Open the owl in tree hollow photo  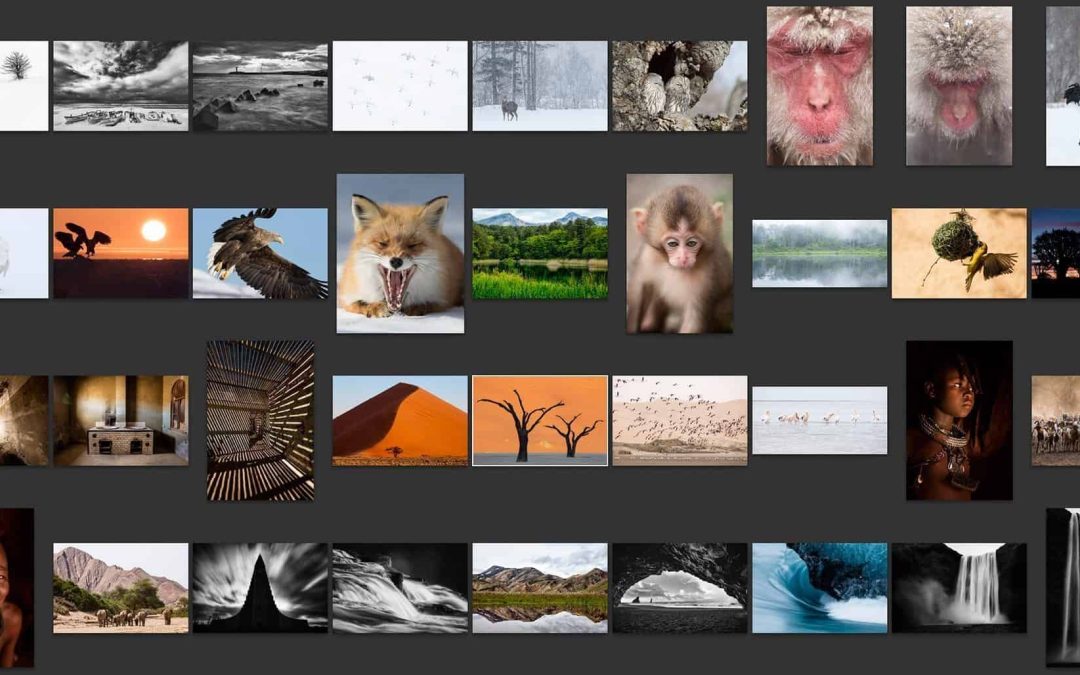pyautogui.click(x=679, y=85)
